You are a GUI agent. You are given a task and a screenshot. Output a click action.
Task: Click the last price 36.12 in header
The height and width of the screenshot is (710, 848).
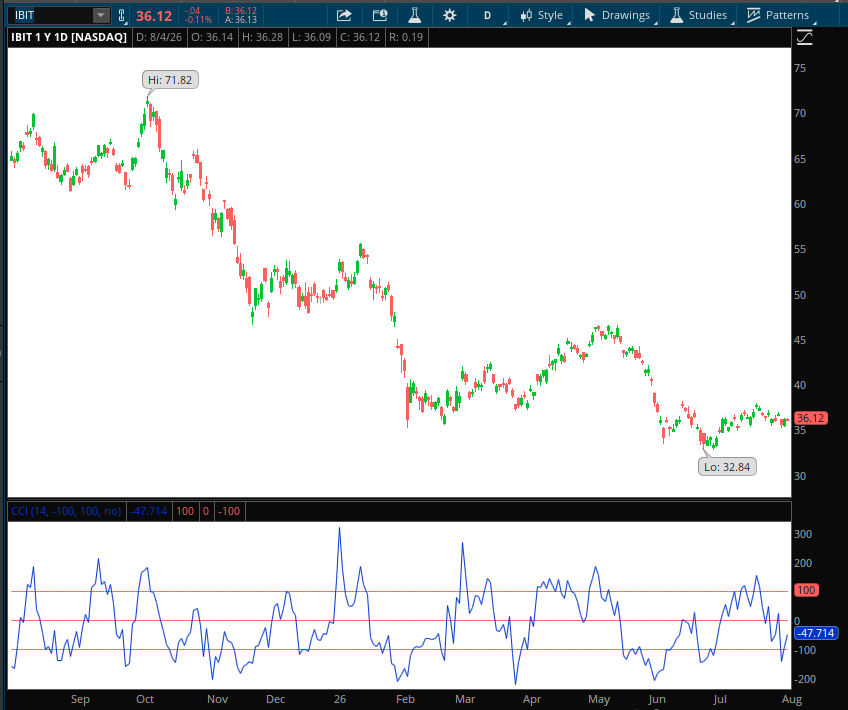[154, 16]
